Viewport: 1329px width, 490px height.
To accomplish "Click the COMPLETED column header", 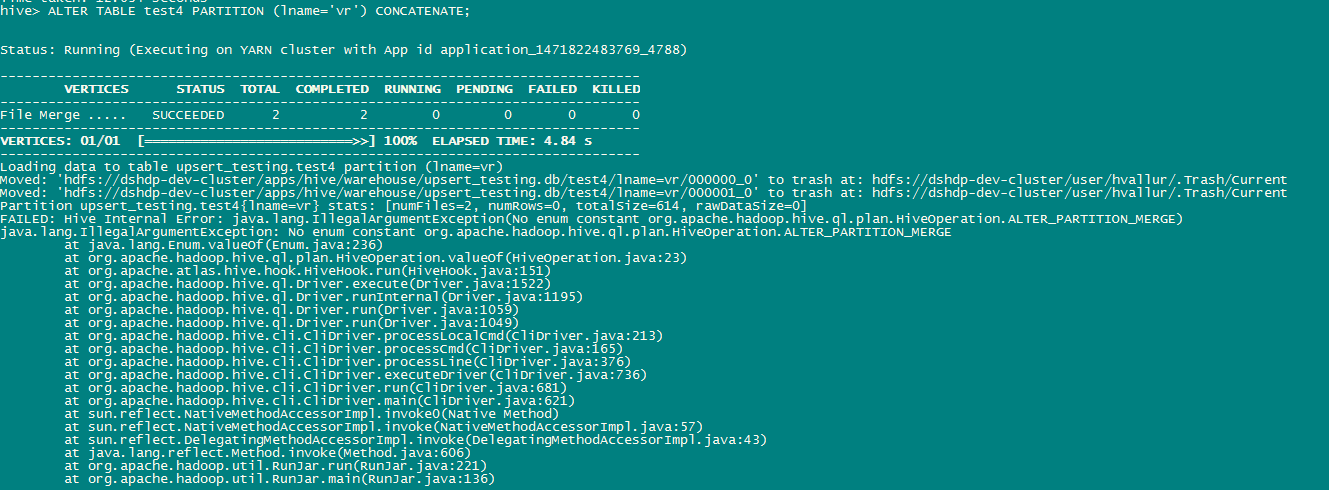I will (x=332, y=89).
